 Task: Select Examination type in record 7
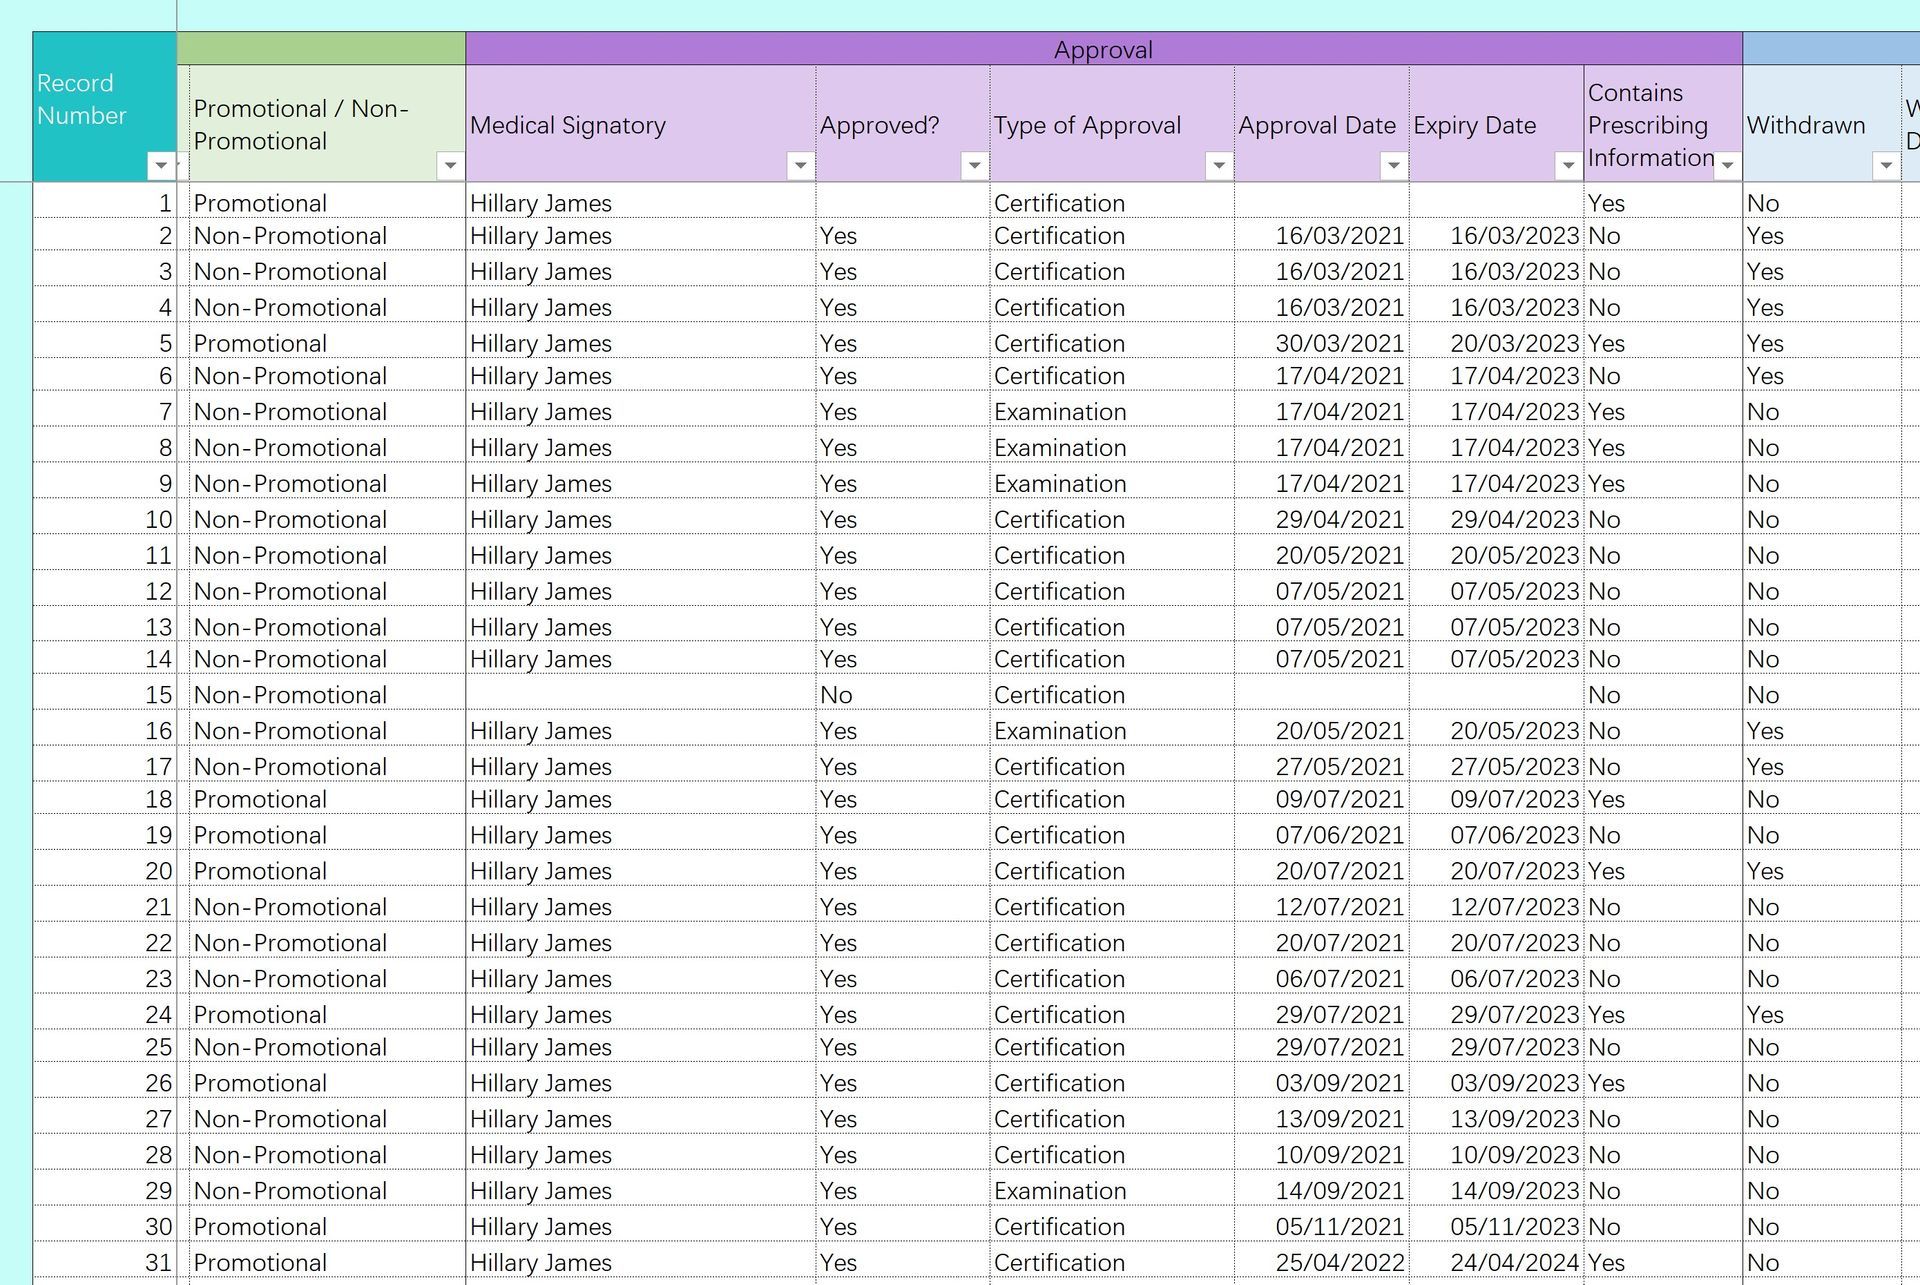(x=1112, y=410)
